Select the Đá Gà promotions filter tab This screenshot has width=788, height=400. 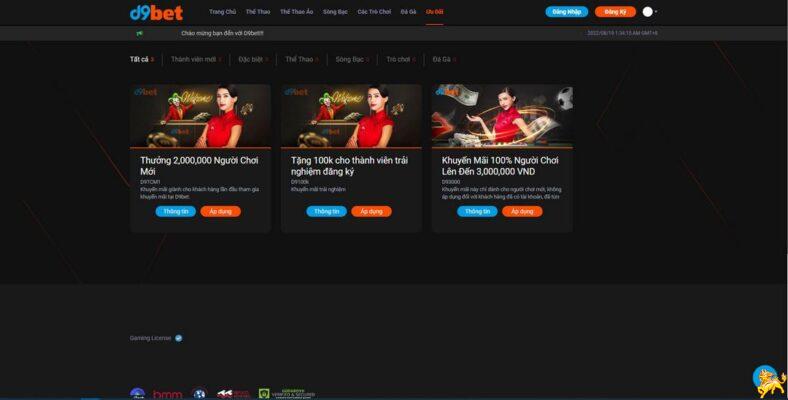point(444,59)
